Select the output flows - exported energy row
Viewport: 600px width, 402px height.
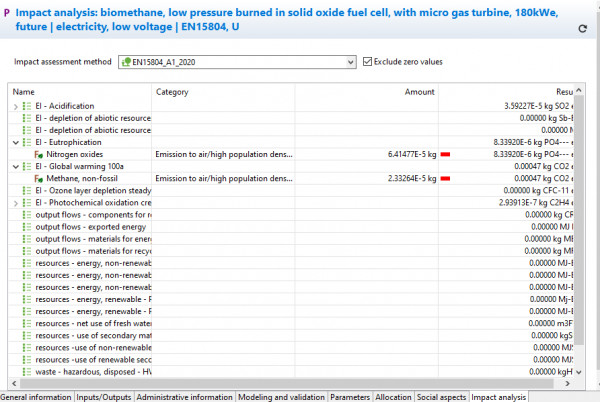[291, 227]
